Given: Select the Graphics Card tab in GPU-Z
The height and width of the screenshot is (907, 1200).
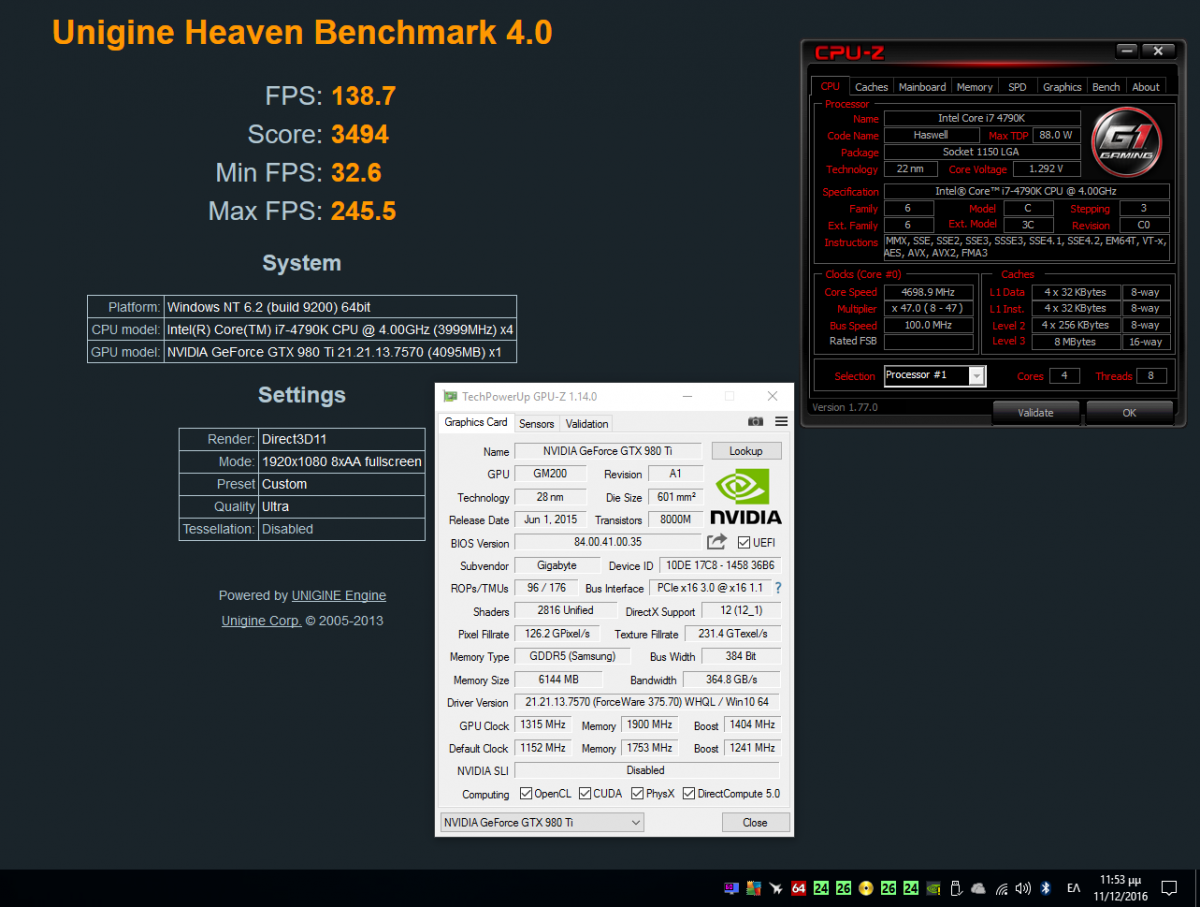Looking at the screenshot, I should pos(477,422).
